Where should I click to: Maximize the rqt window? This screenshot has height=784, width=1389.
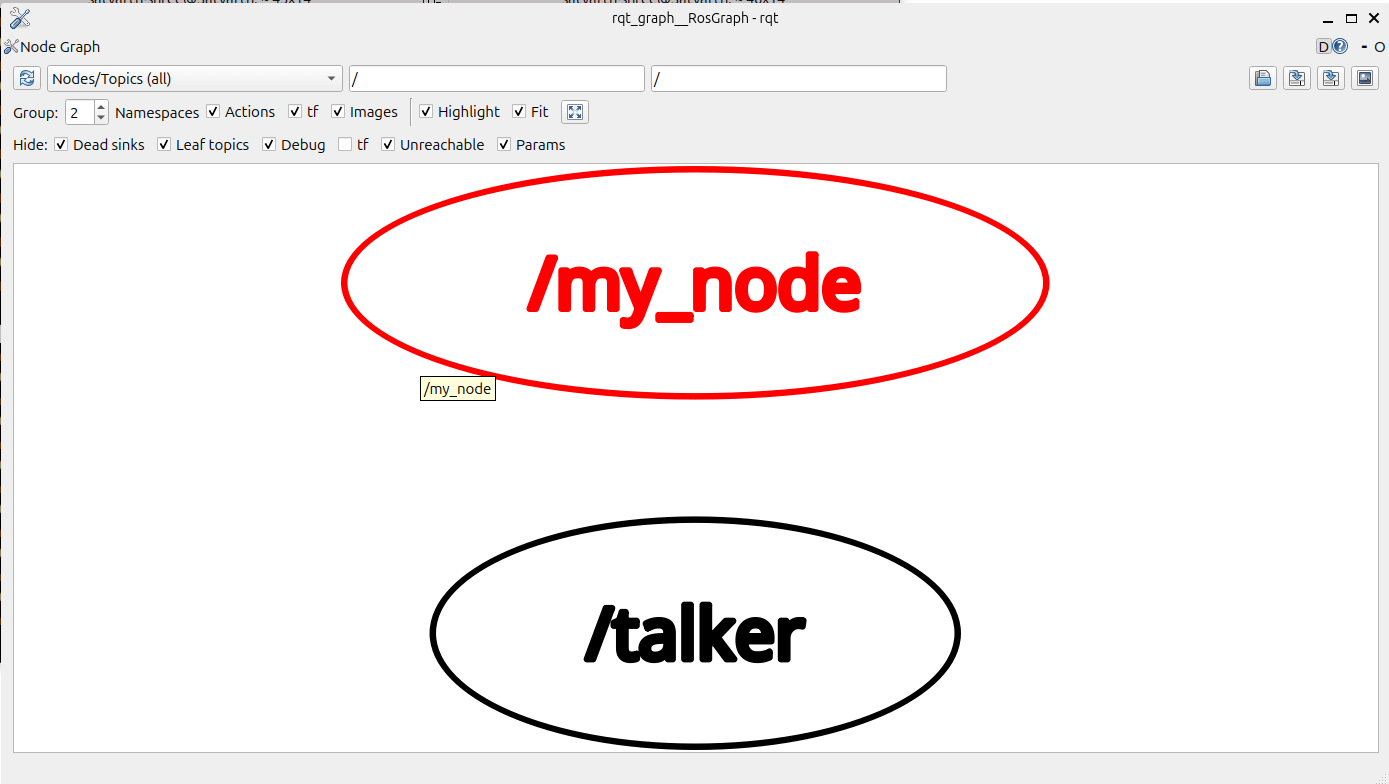pos(1351,18)
